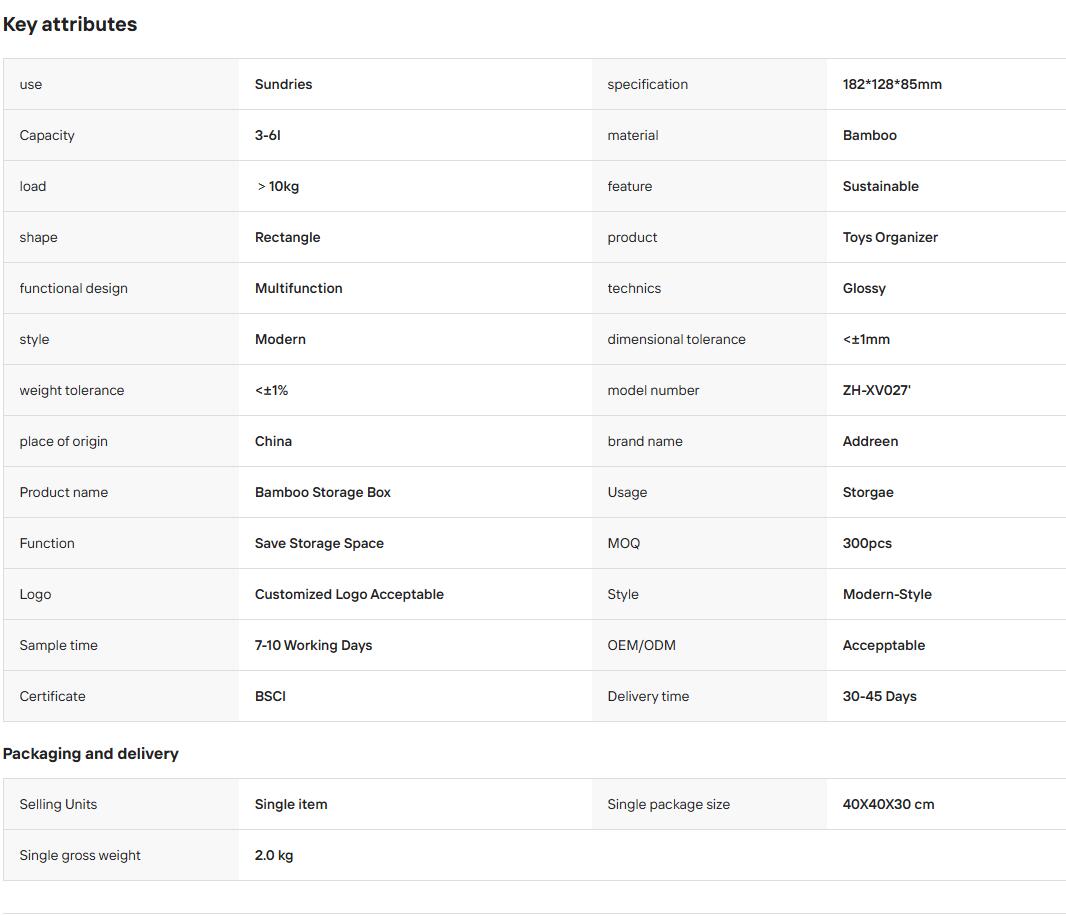Click the model number ZH-XV027' text
Screen dimensions: 1066x916
876,390
